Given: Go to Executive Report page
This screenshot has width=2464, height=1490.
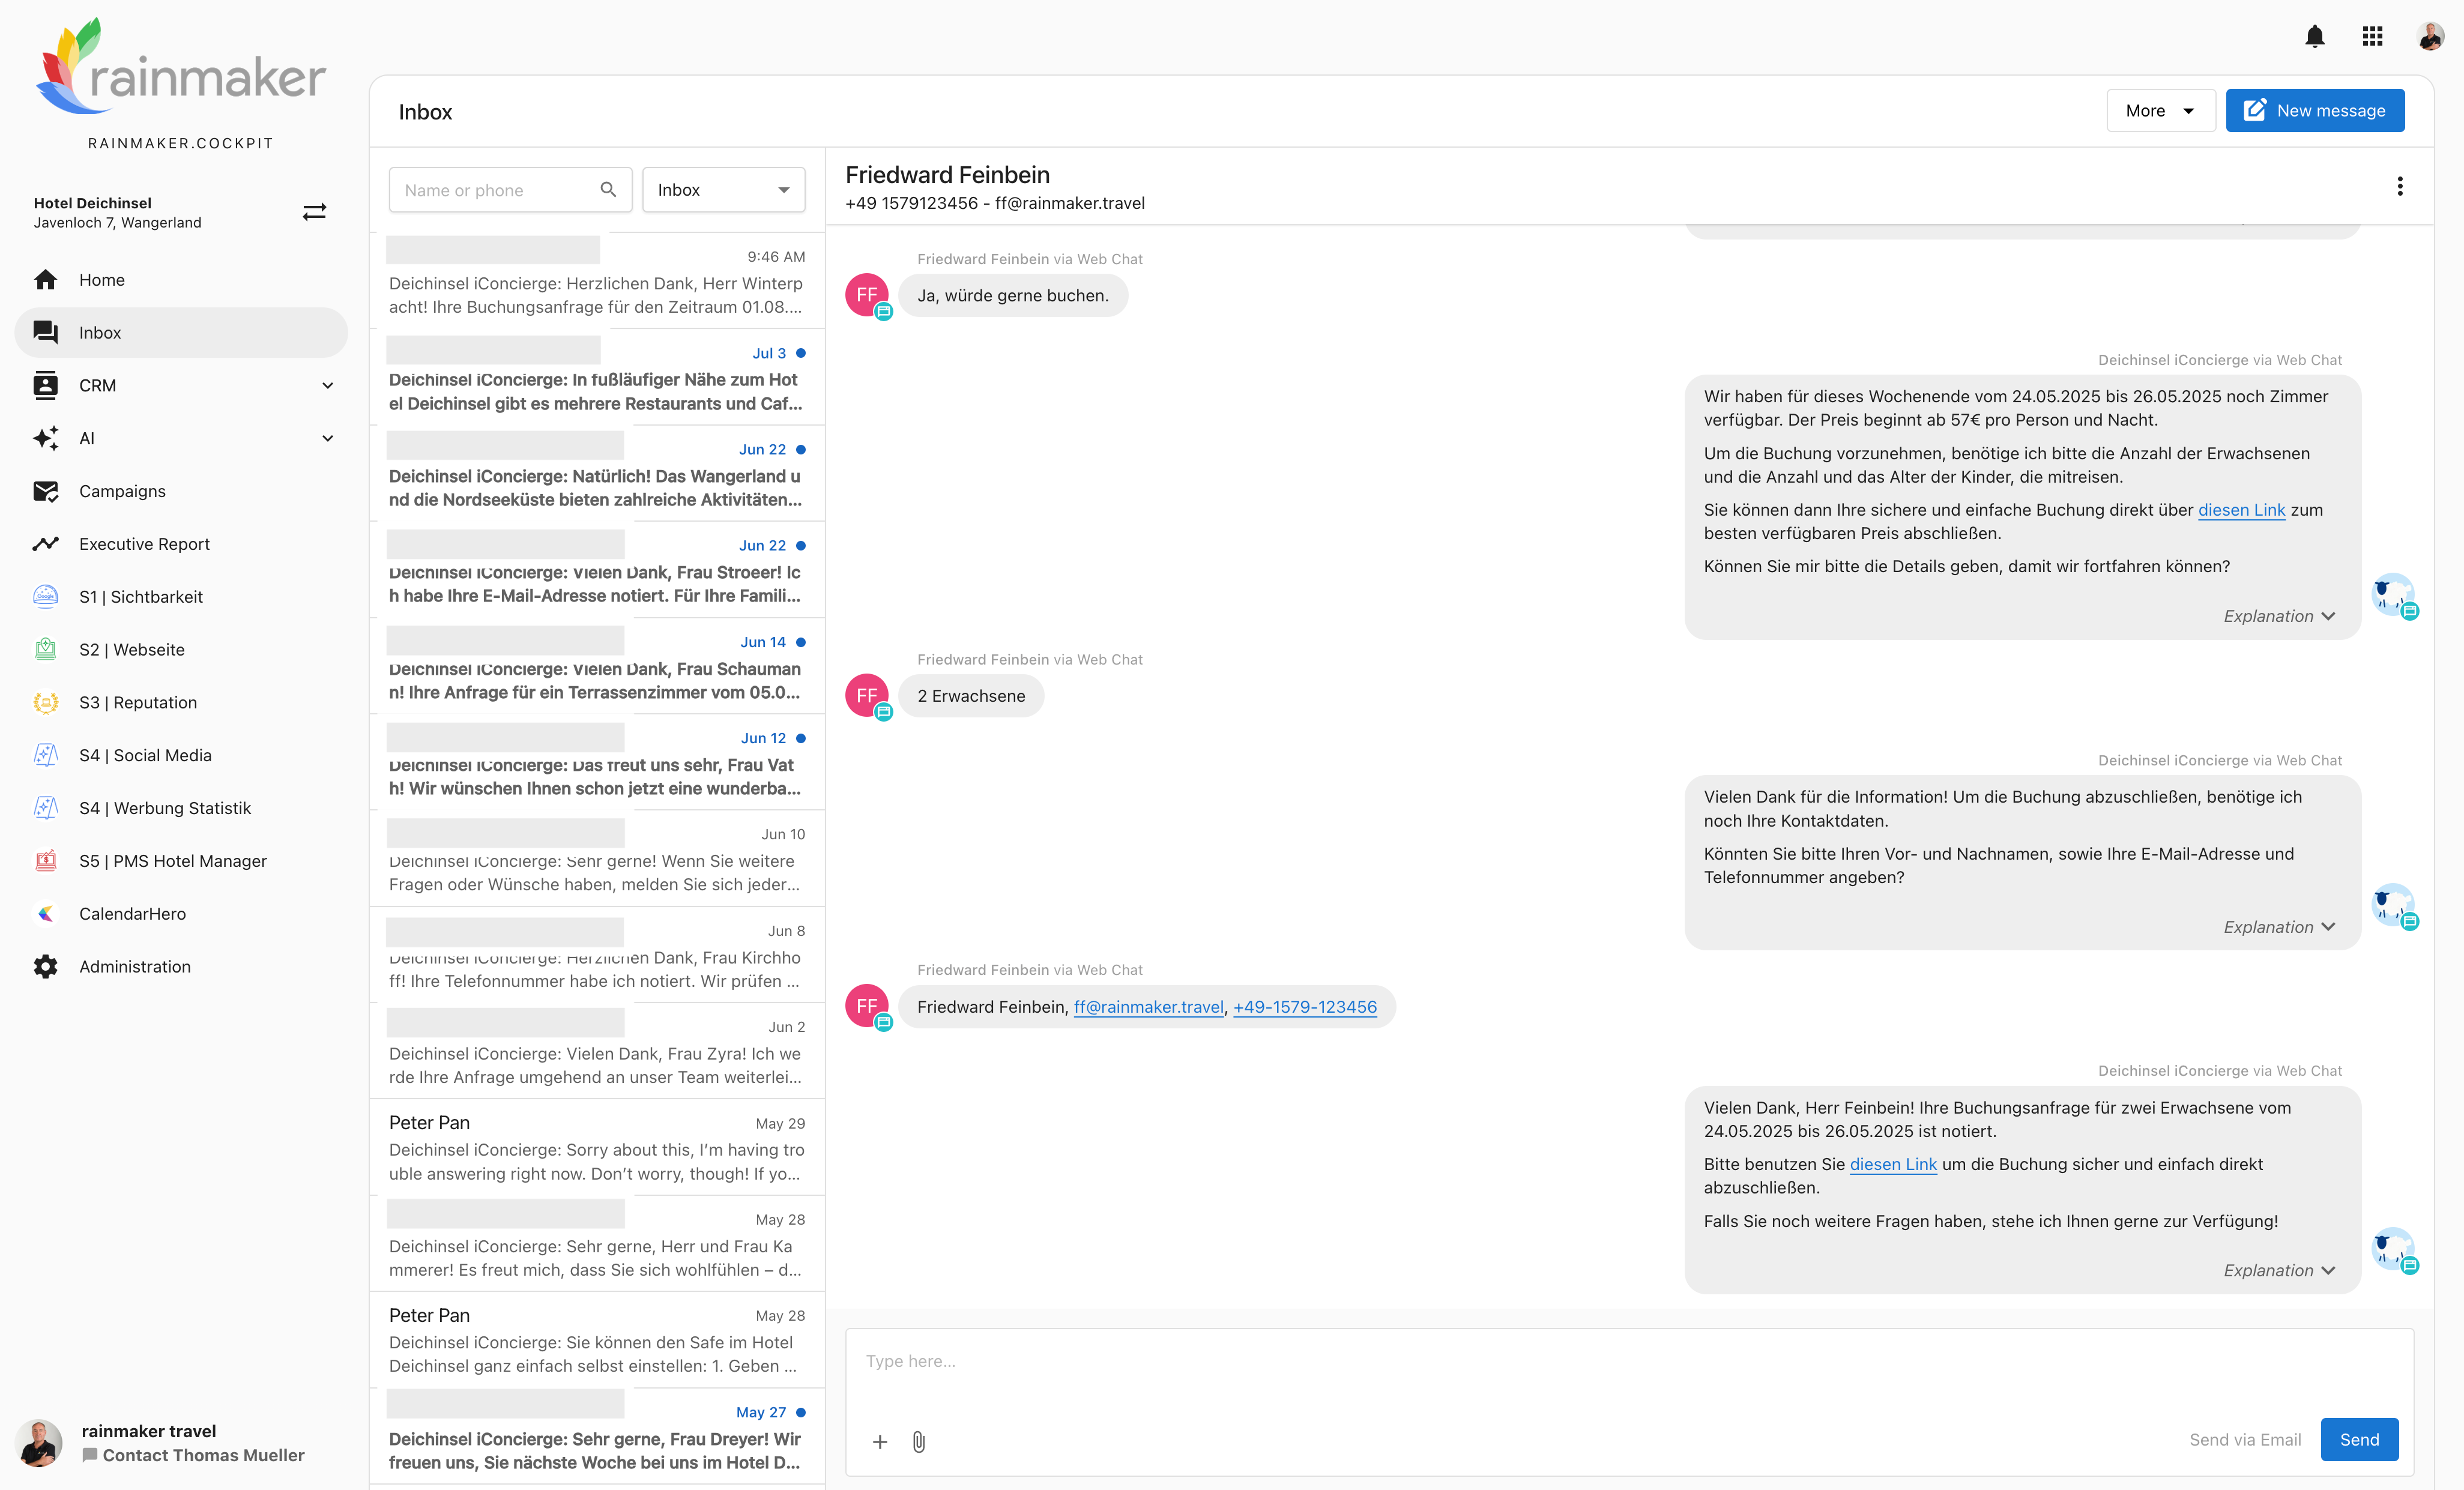Looking at the screenshot, I should click(144, 544).
